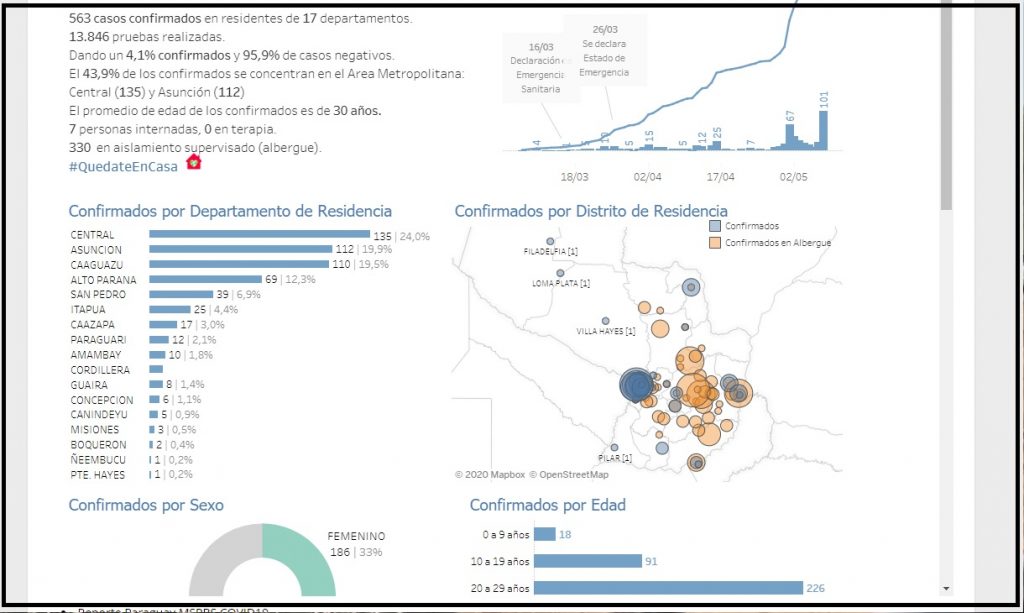Click the blue Confirmados legend square
This screenshot has height=613, width=1024.
pos(714,226)
